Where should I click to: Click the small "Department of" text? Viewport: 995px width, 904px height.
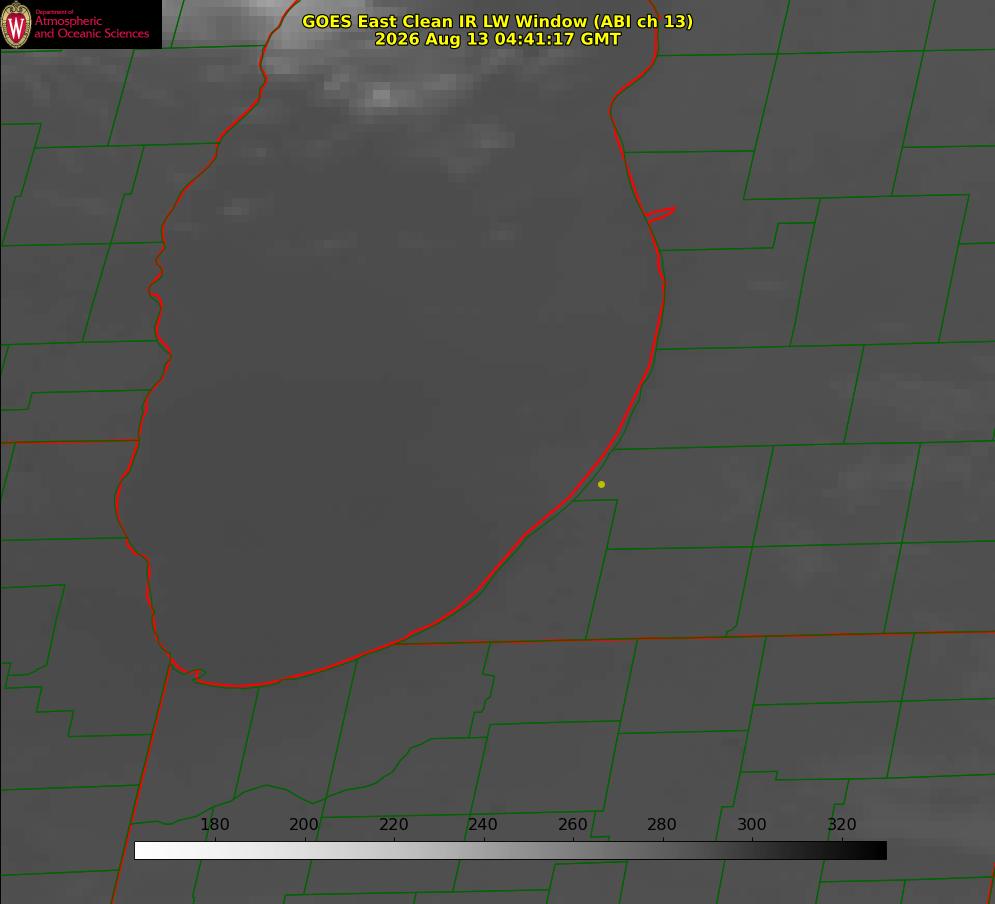pos(54,12)
